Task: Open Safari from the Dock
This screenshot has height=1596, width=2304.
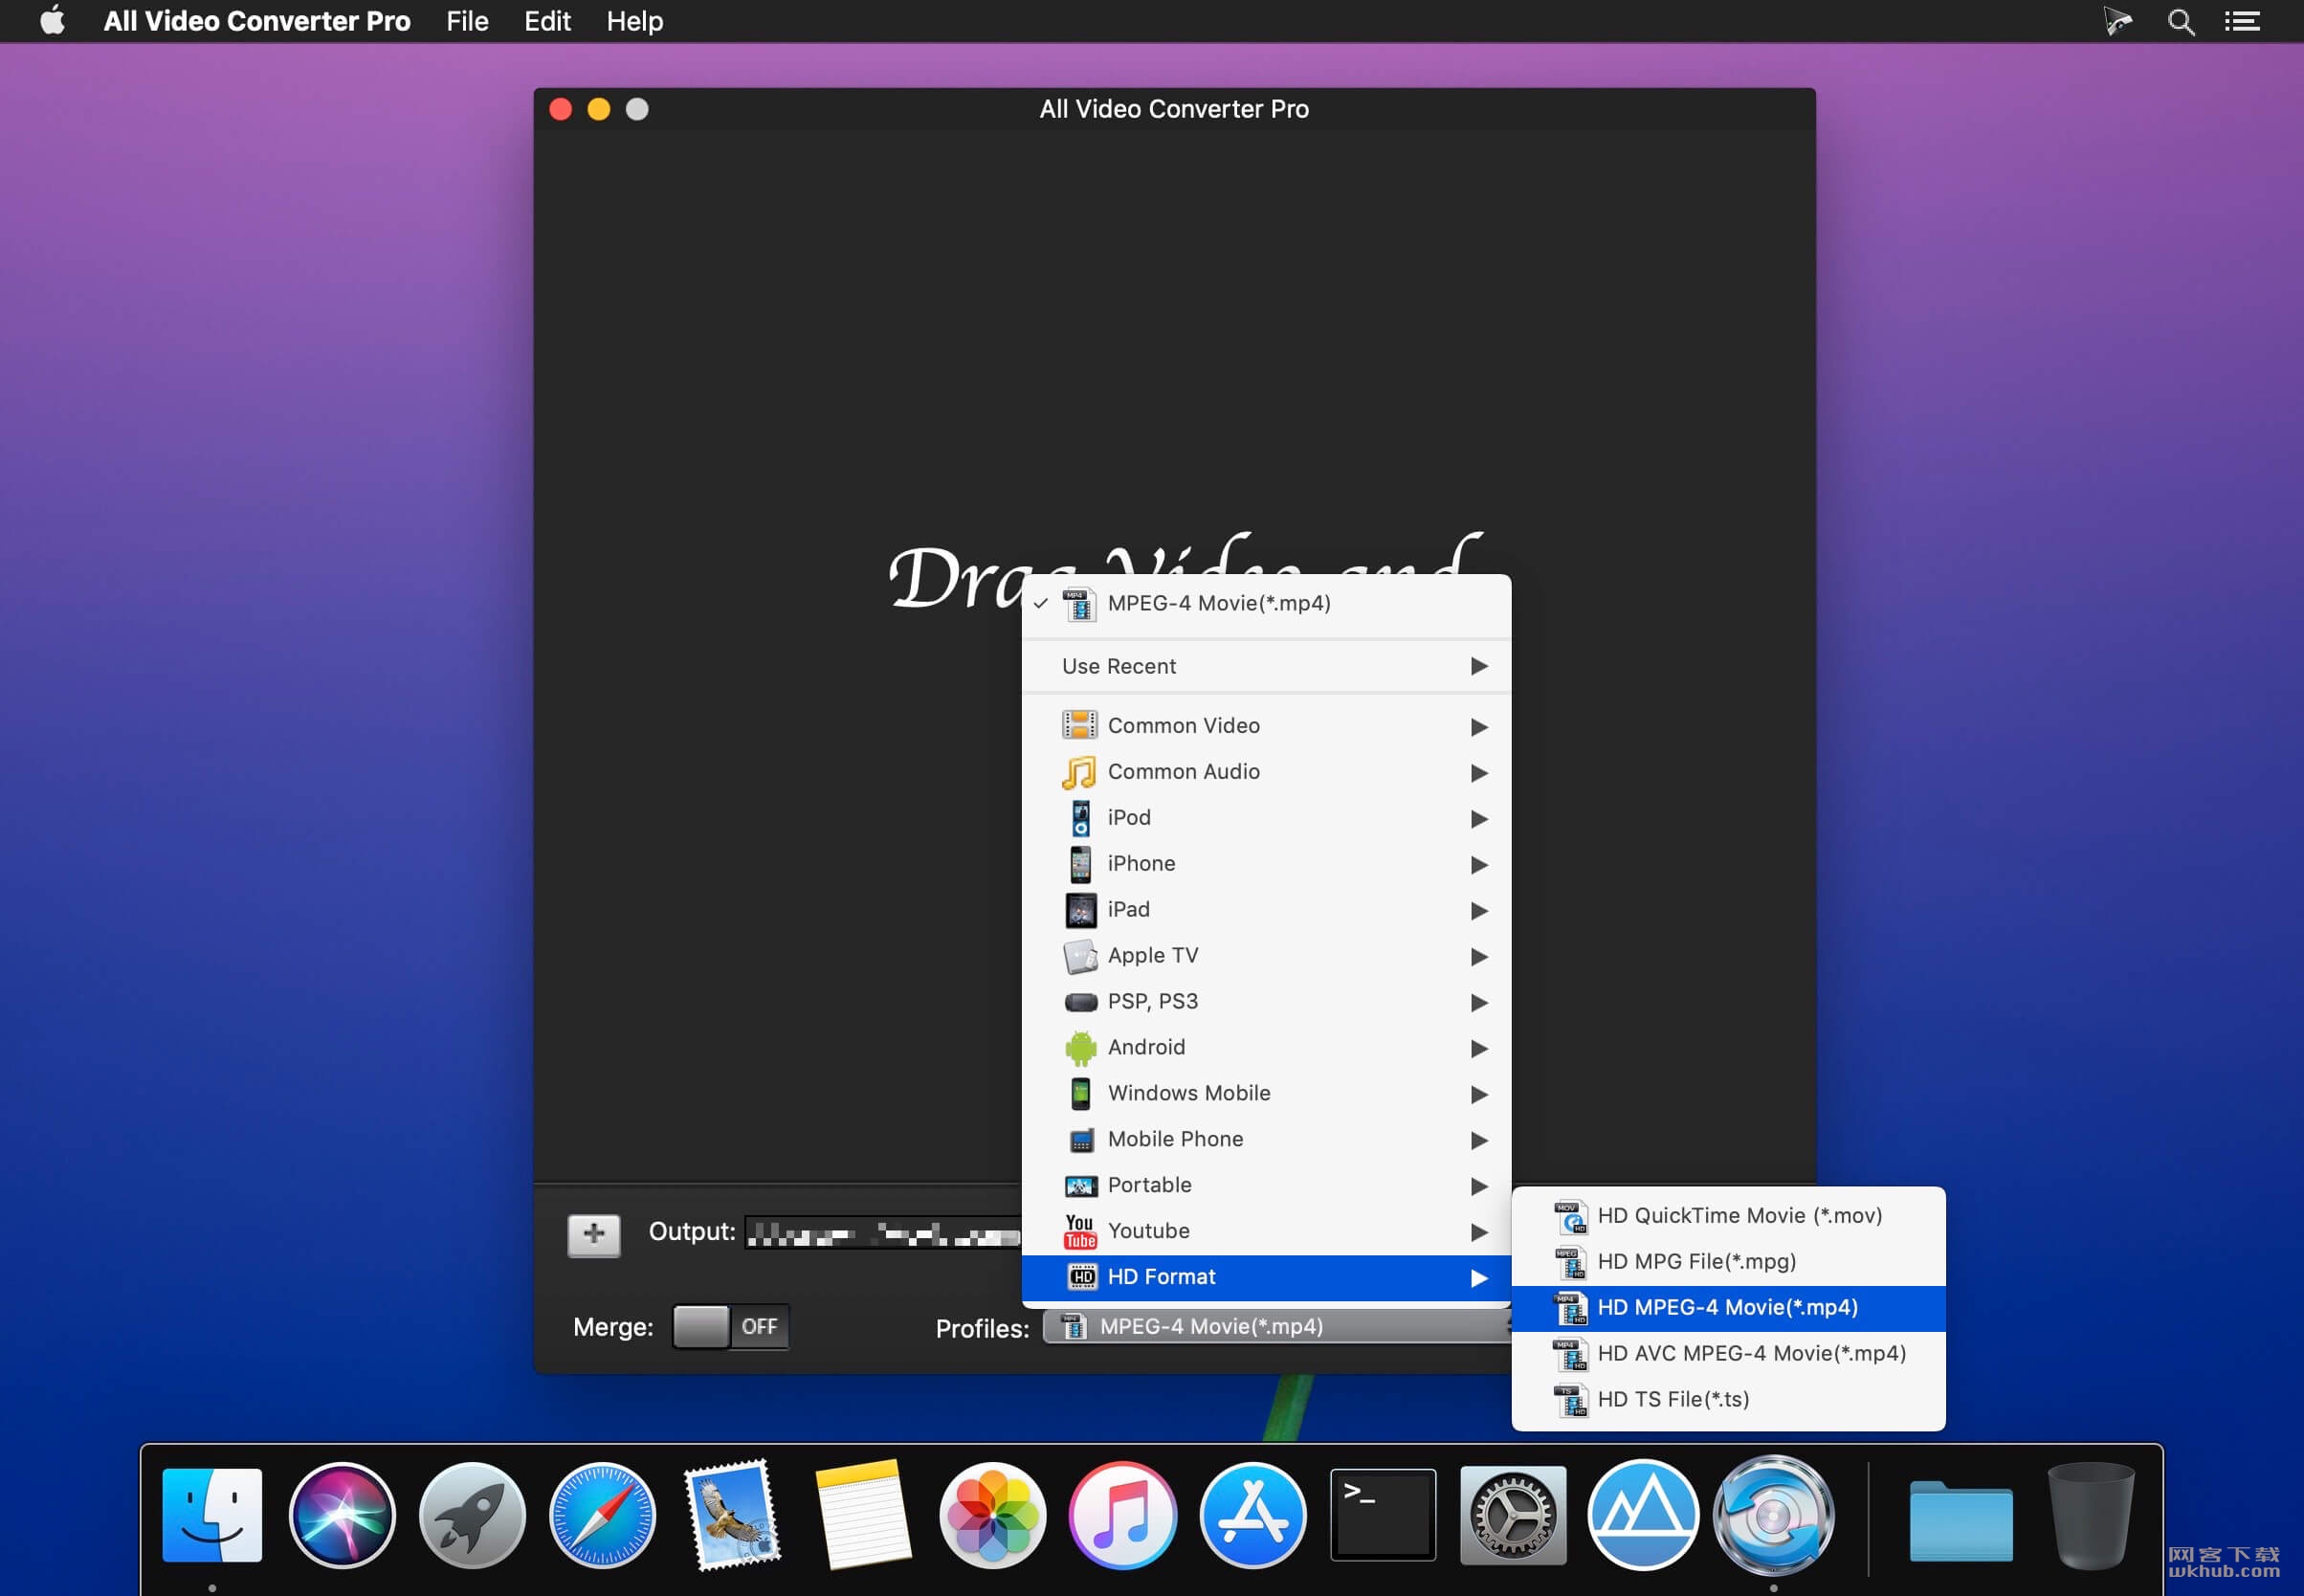Action: click(602, 1514)
